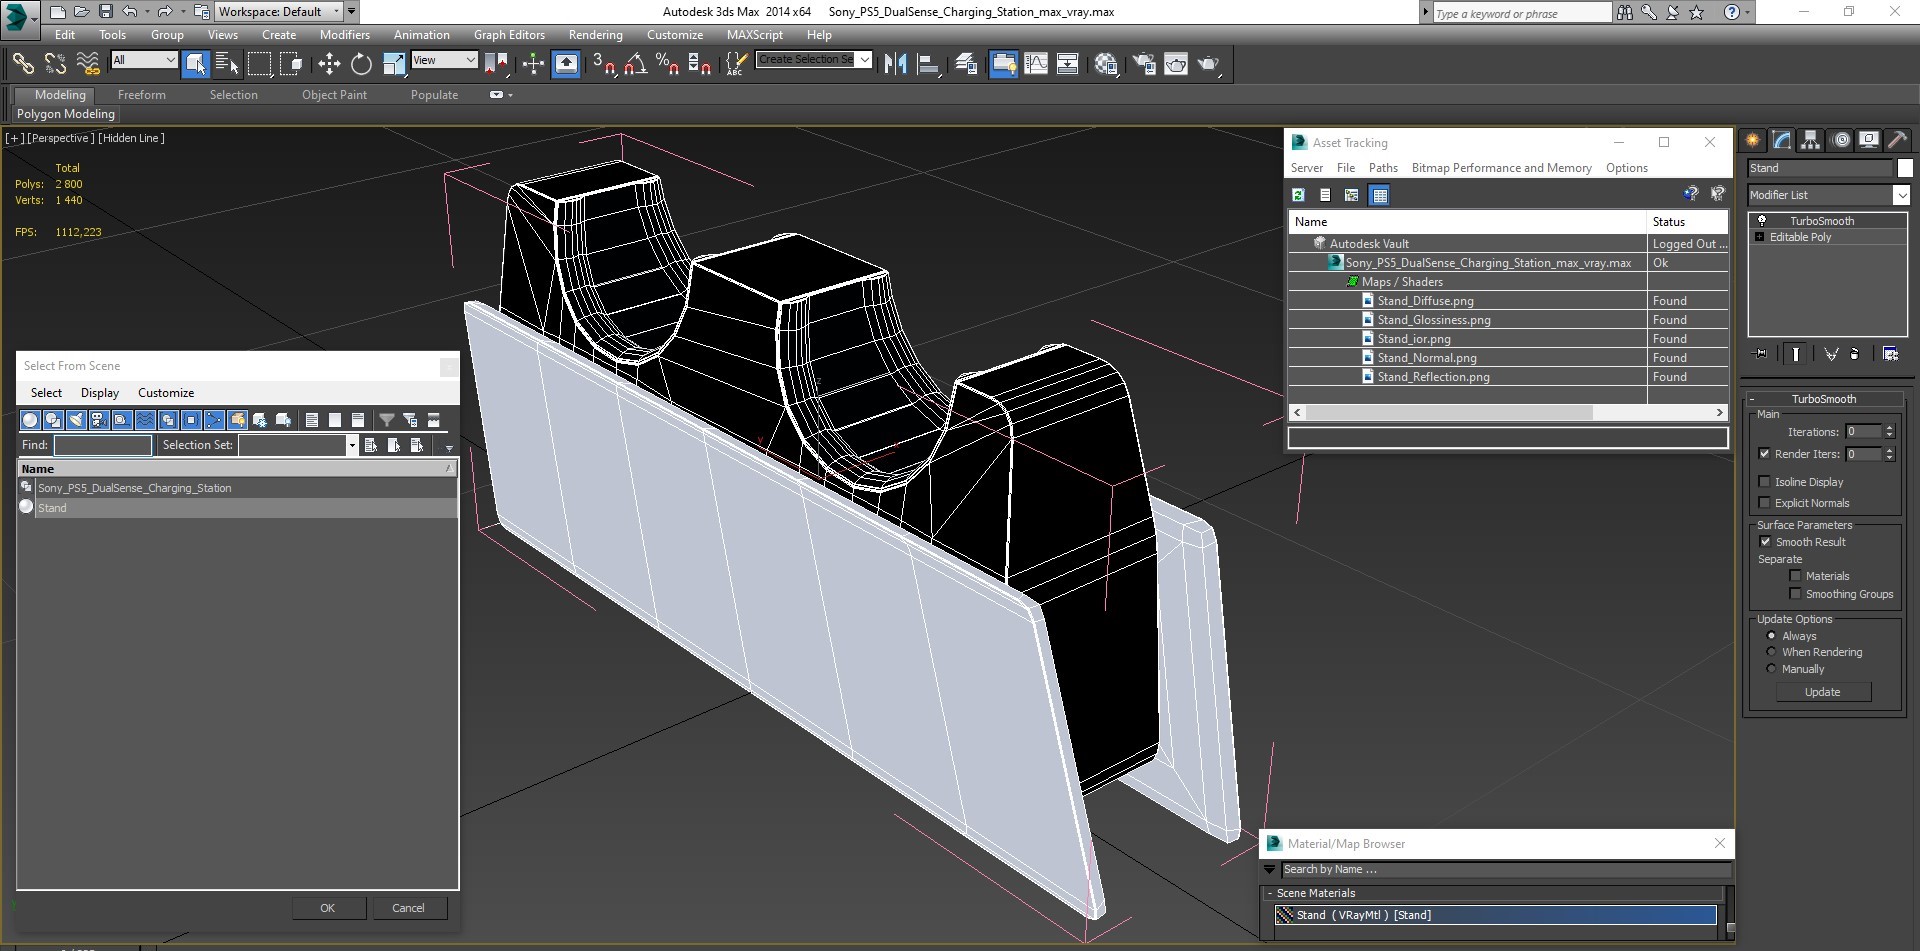Click the Find input field
The height and width of the screenshot is (951, 1920).
pyautogui.click(x=103, y=445)
